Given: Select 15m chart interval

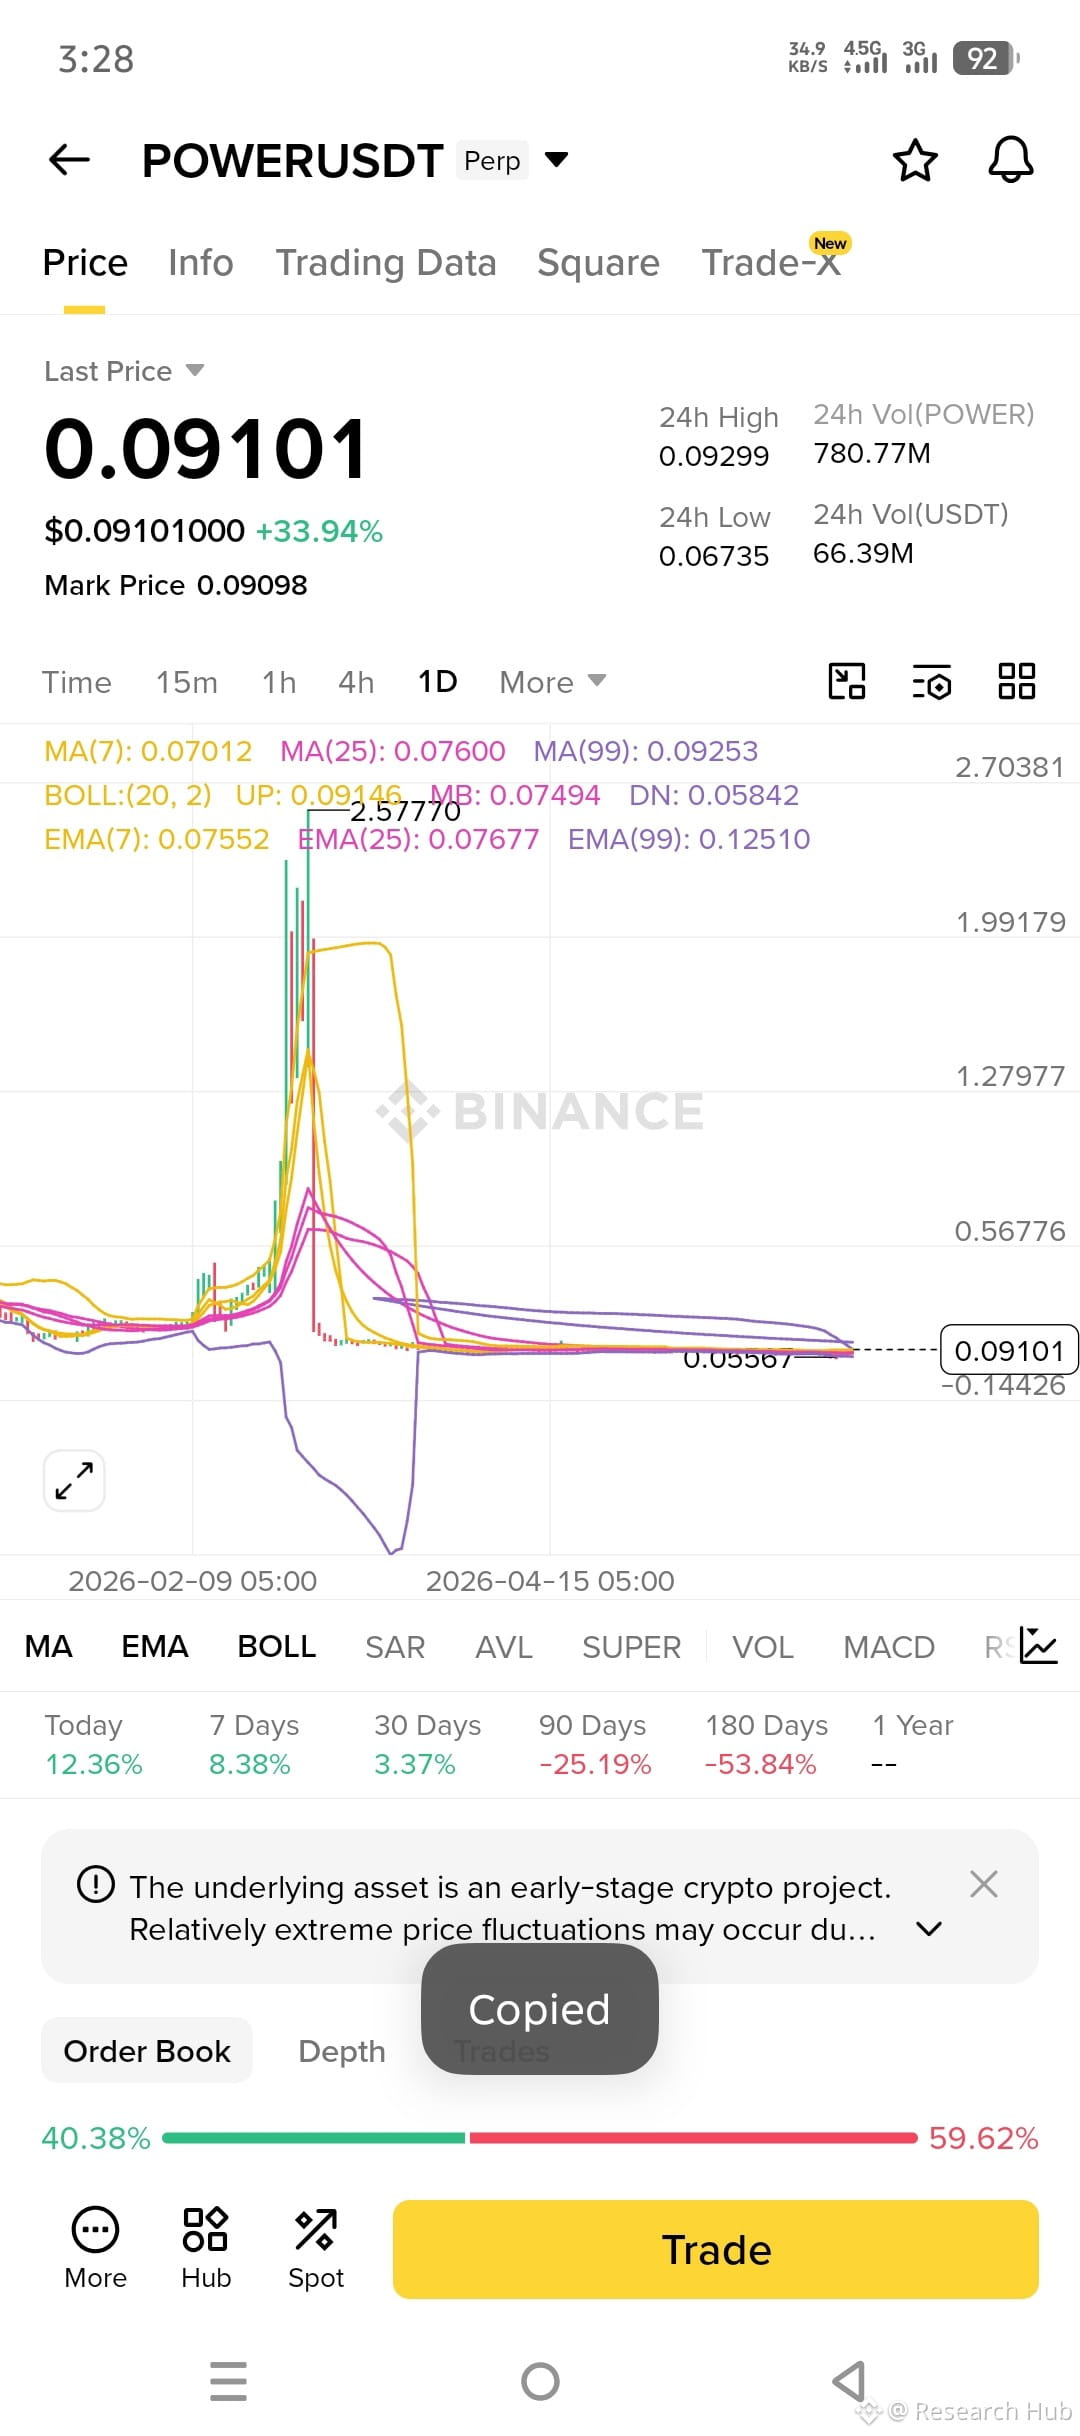Looking at the screenshot, I should tap(186, 682).
